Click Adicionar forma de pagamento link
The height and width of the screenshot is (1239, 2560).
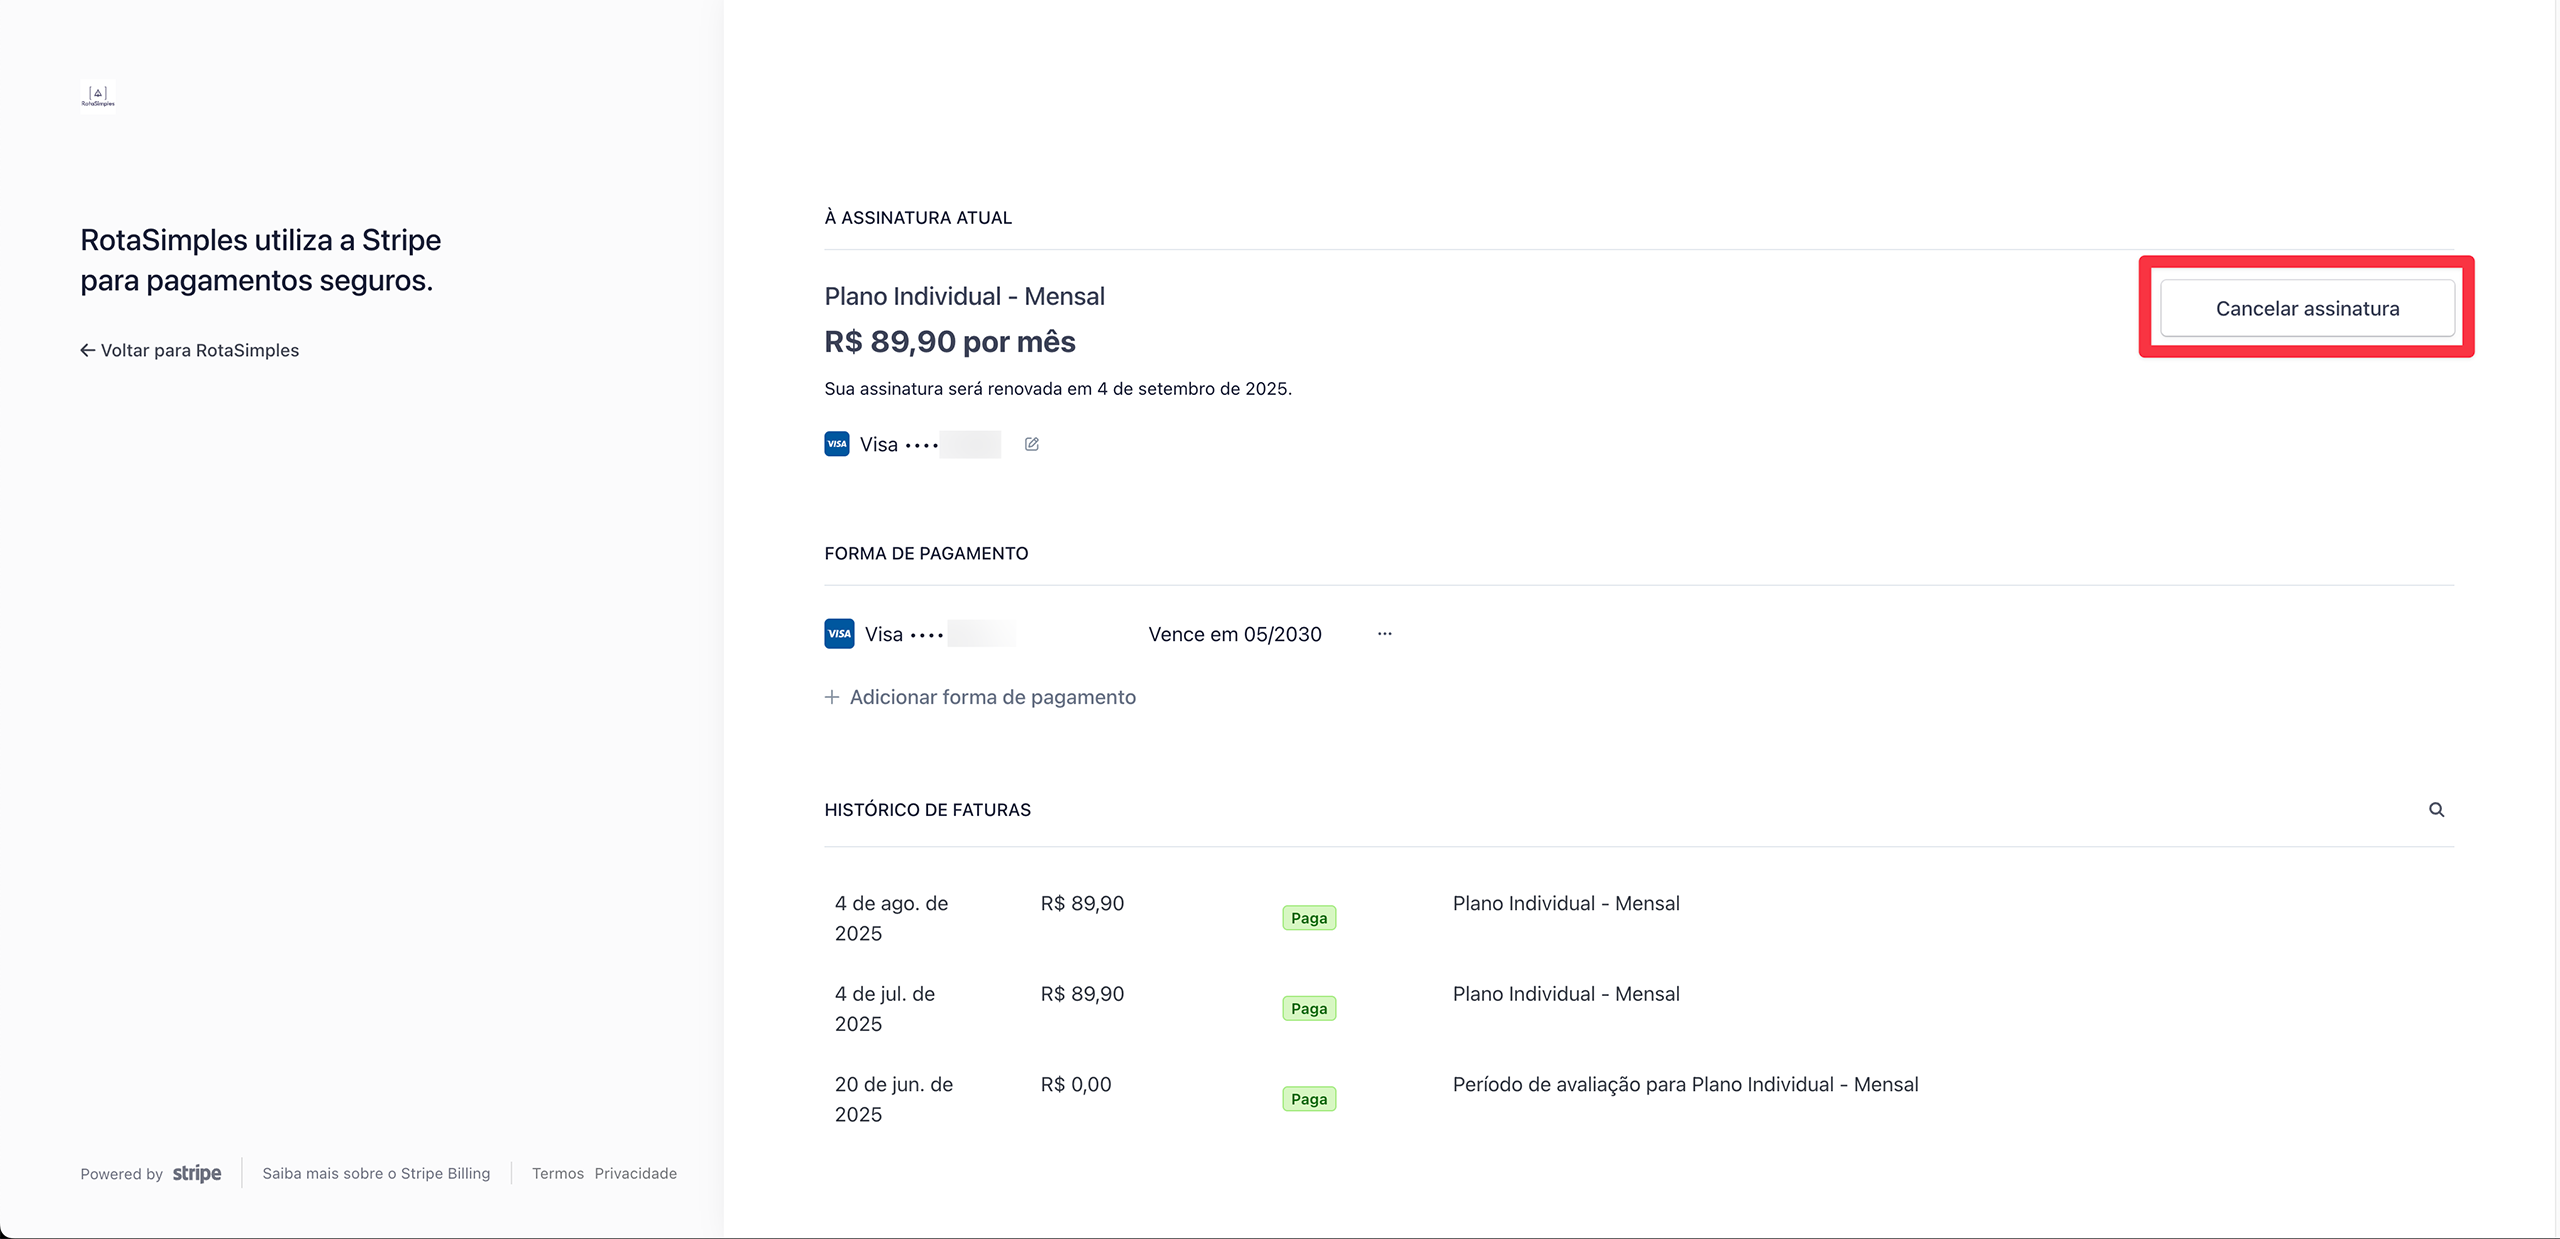click(980, 697)
